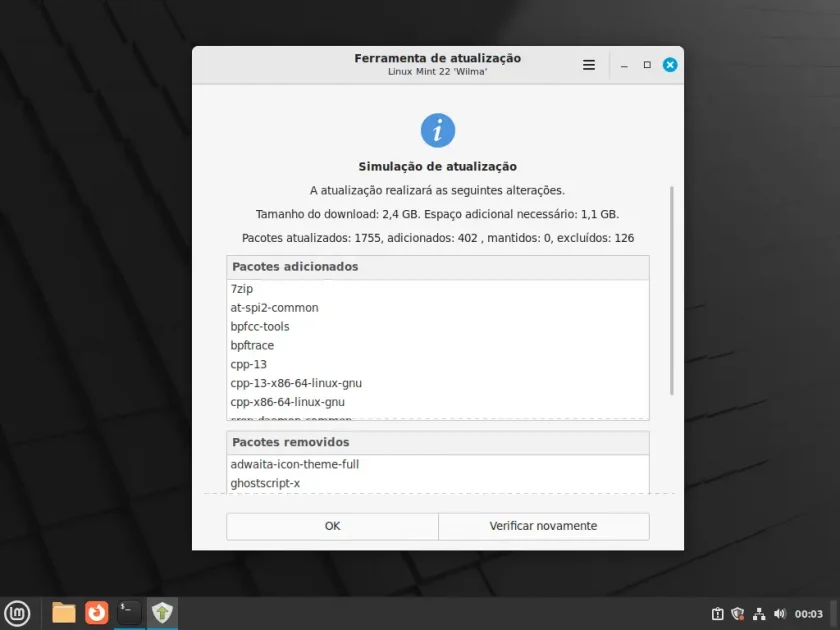Screen dimensions: 840x630
Task: Open the Firefox browser from the panel
Action: 96,613
